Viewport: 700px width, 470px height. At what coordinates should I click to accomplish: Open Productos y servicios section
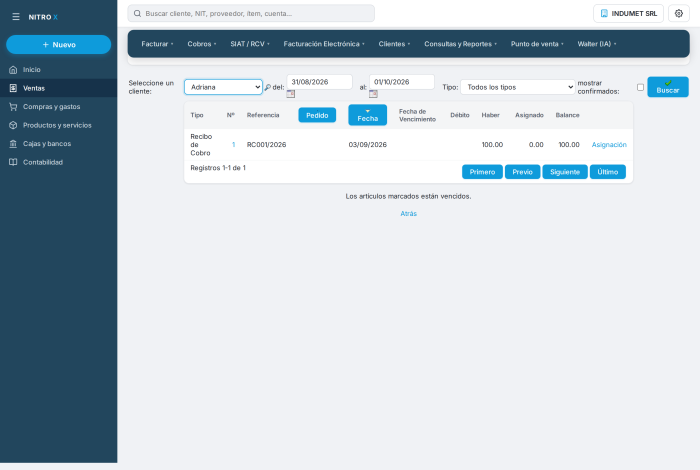[58, 125]
